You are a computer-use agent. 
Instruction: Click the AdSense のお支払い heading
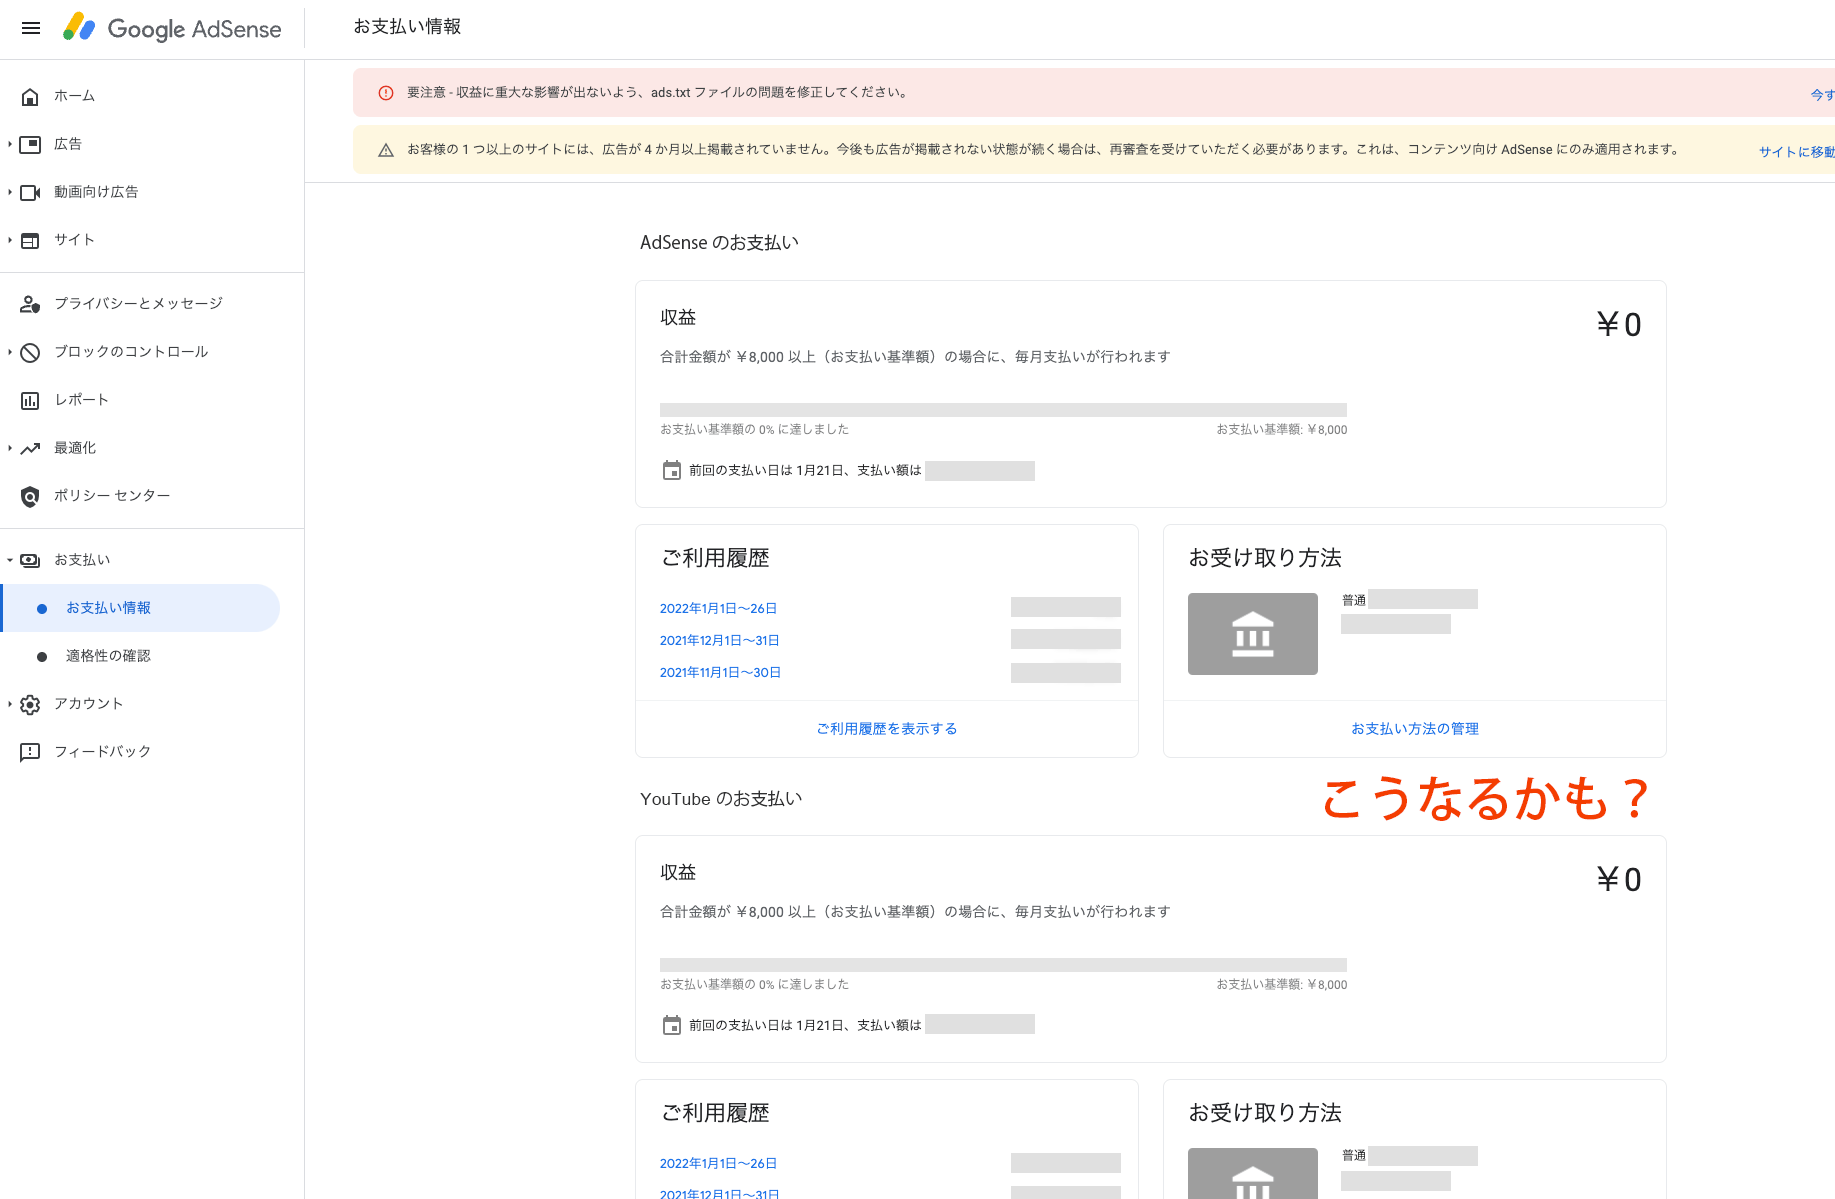(719, 243)
